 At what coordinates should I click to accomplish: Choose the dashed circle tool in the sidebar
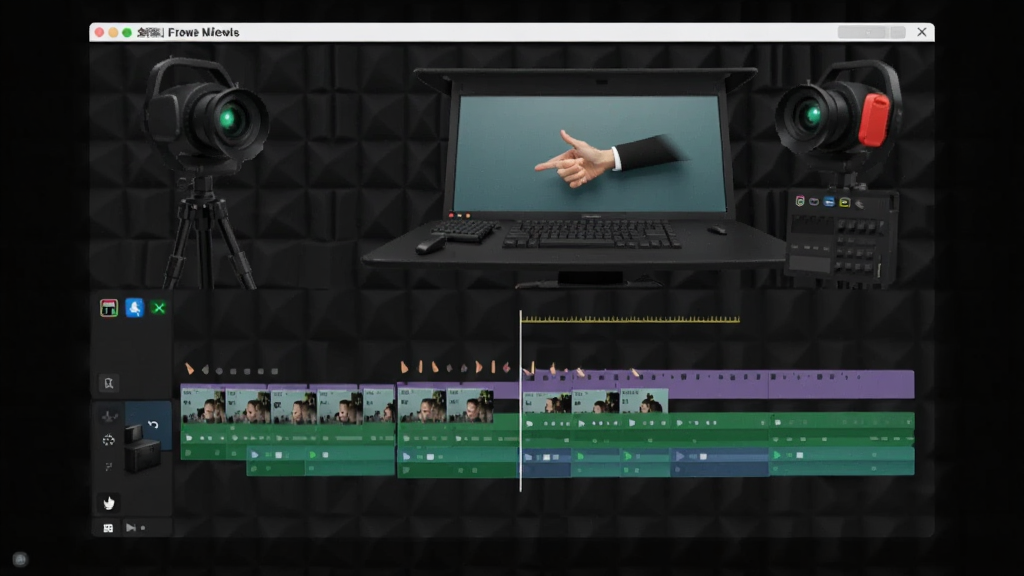[x=108, y=440]
